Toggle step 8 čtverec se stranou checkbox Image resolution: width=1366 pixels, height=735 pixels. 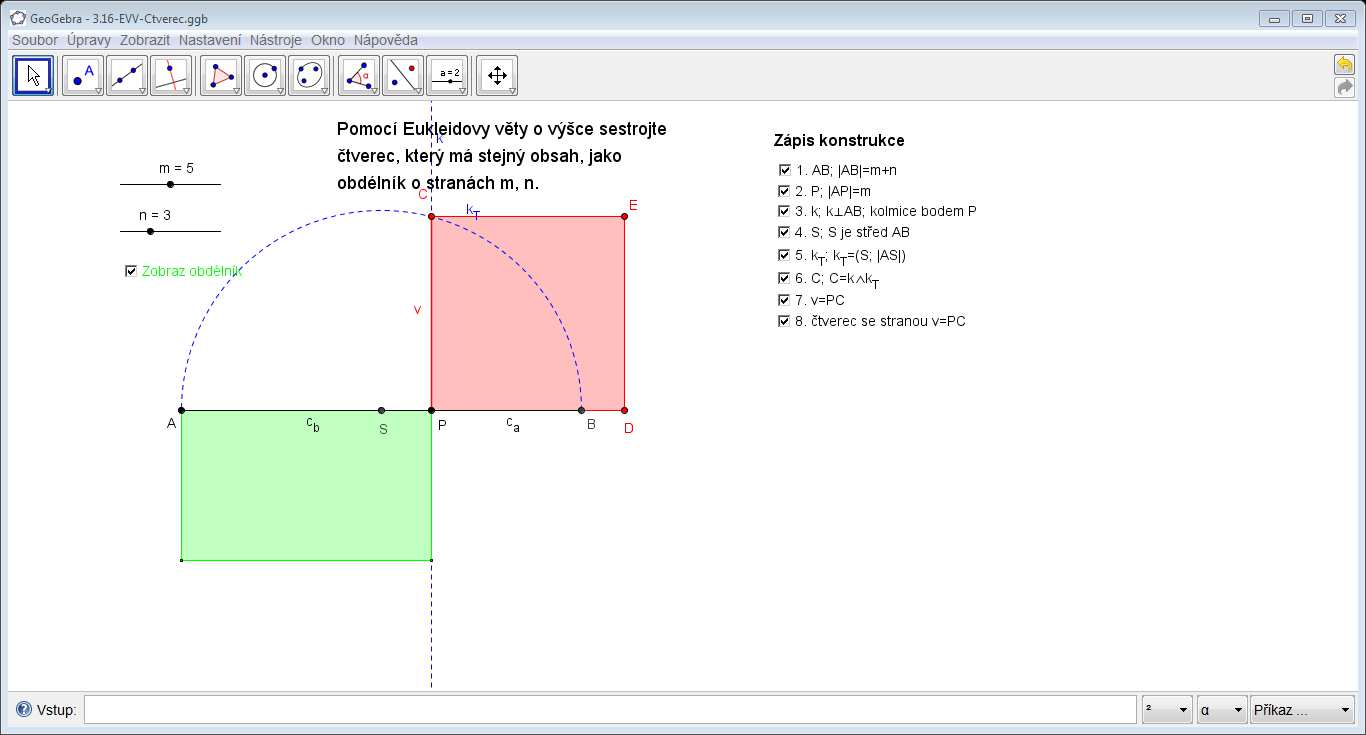point(784,321)
